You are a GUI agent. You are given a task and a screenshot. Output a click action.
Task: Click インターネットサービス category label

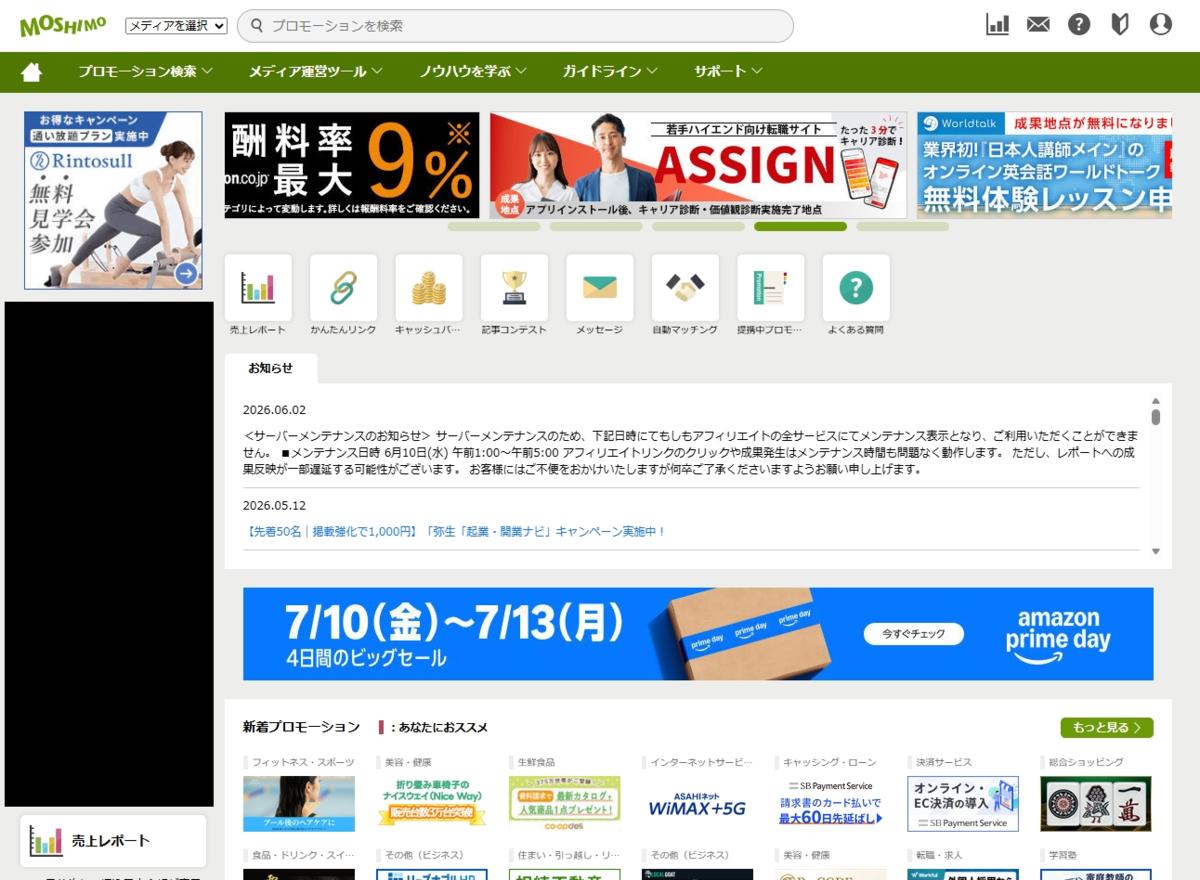click(701, 762)
